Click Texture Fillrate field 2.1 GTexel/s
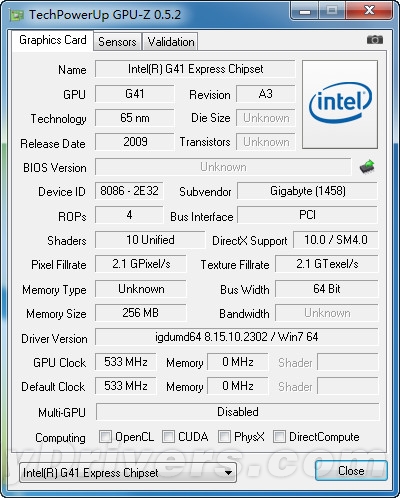The height and width of the screenshot is (498, 400). [327, 264]
